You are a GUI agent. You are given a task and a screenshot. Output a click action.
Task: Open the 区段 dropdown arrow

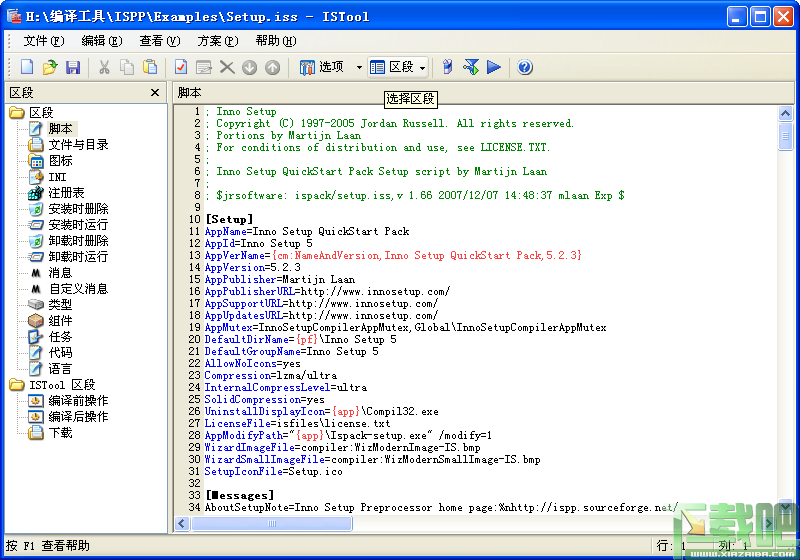click(422, 67)
